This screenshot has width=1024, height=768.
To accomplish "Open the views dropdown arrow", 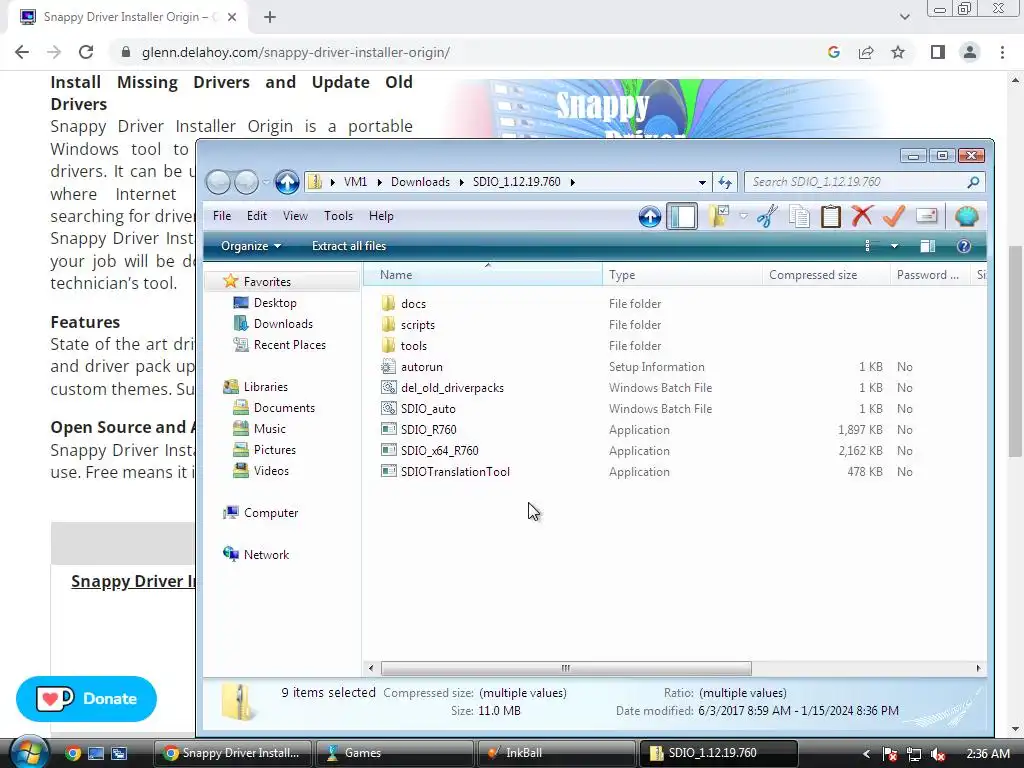I will coord(894,246).
